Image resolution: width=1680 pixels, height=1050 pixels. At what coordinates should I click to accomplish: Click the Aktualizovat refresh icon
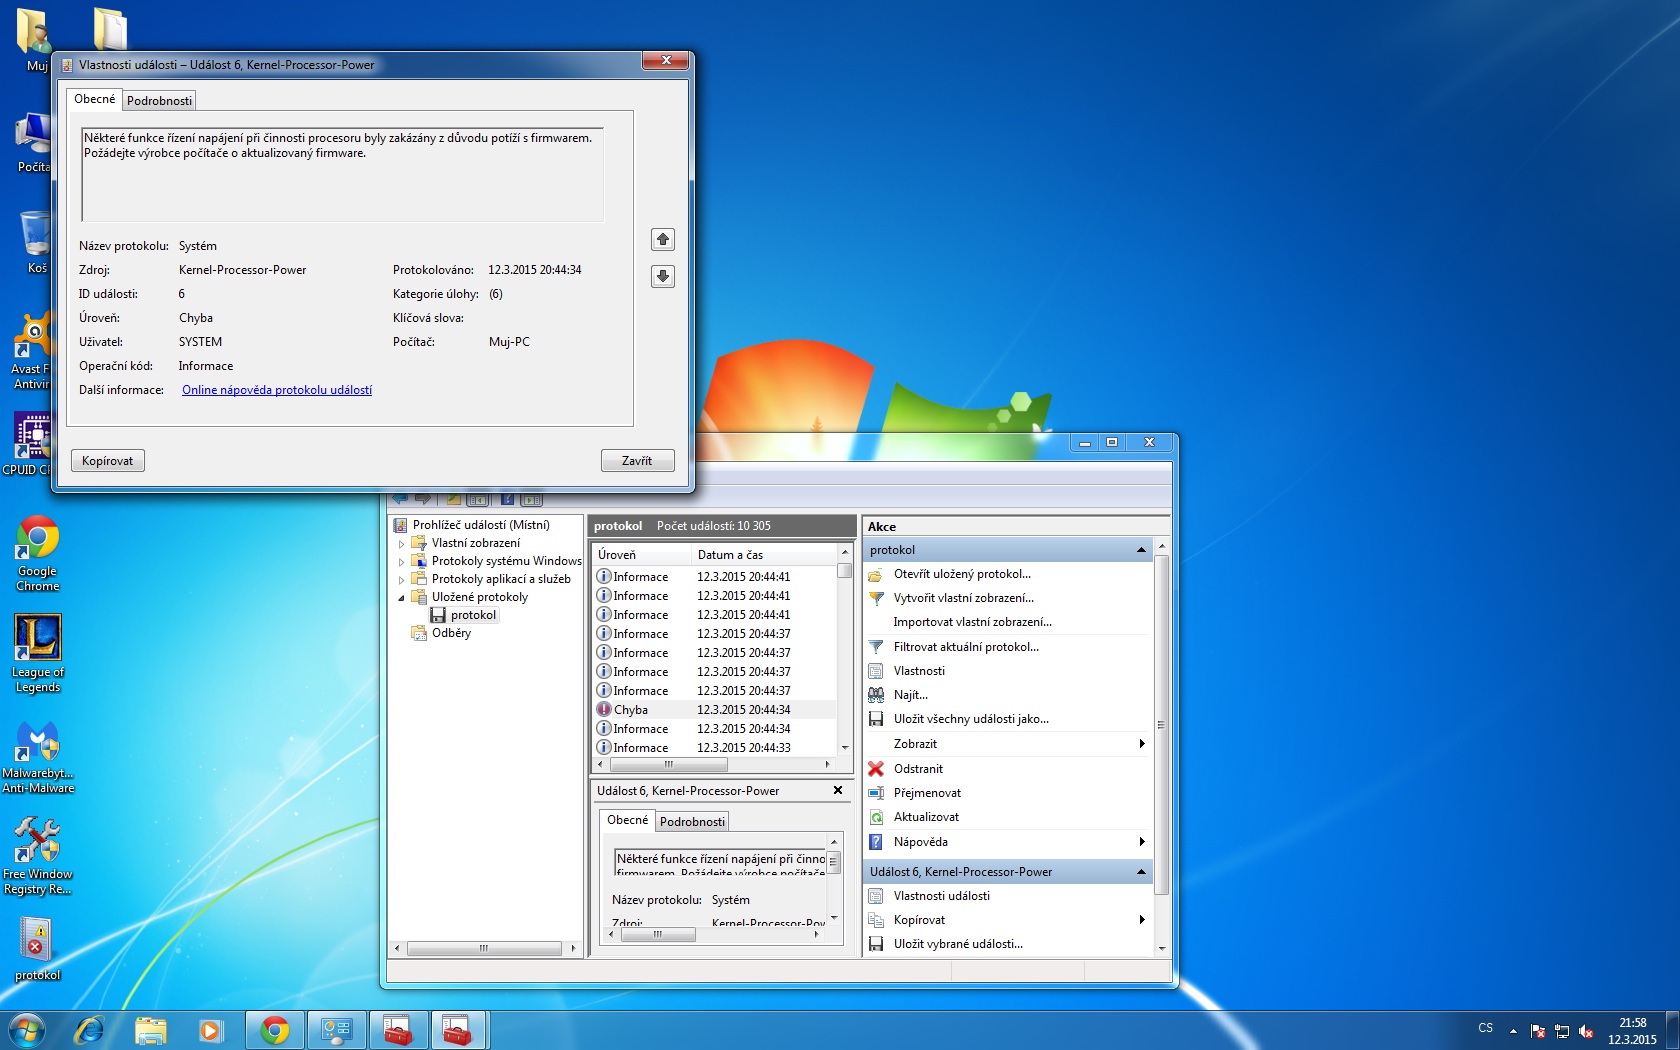tap(876, 817)
